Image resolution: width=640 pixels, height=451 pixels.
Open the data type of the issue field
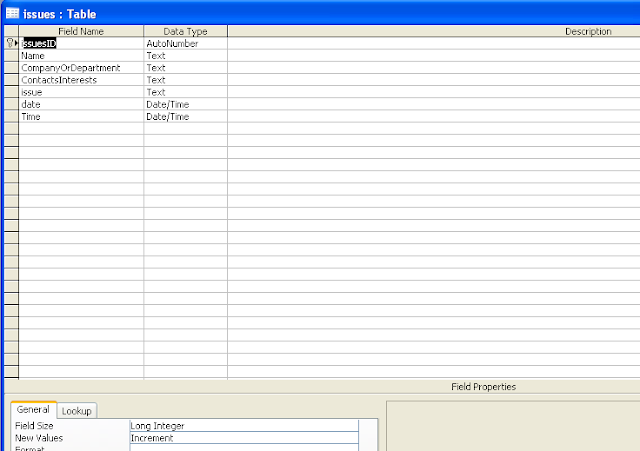coord(186,92)
